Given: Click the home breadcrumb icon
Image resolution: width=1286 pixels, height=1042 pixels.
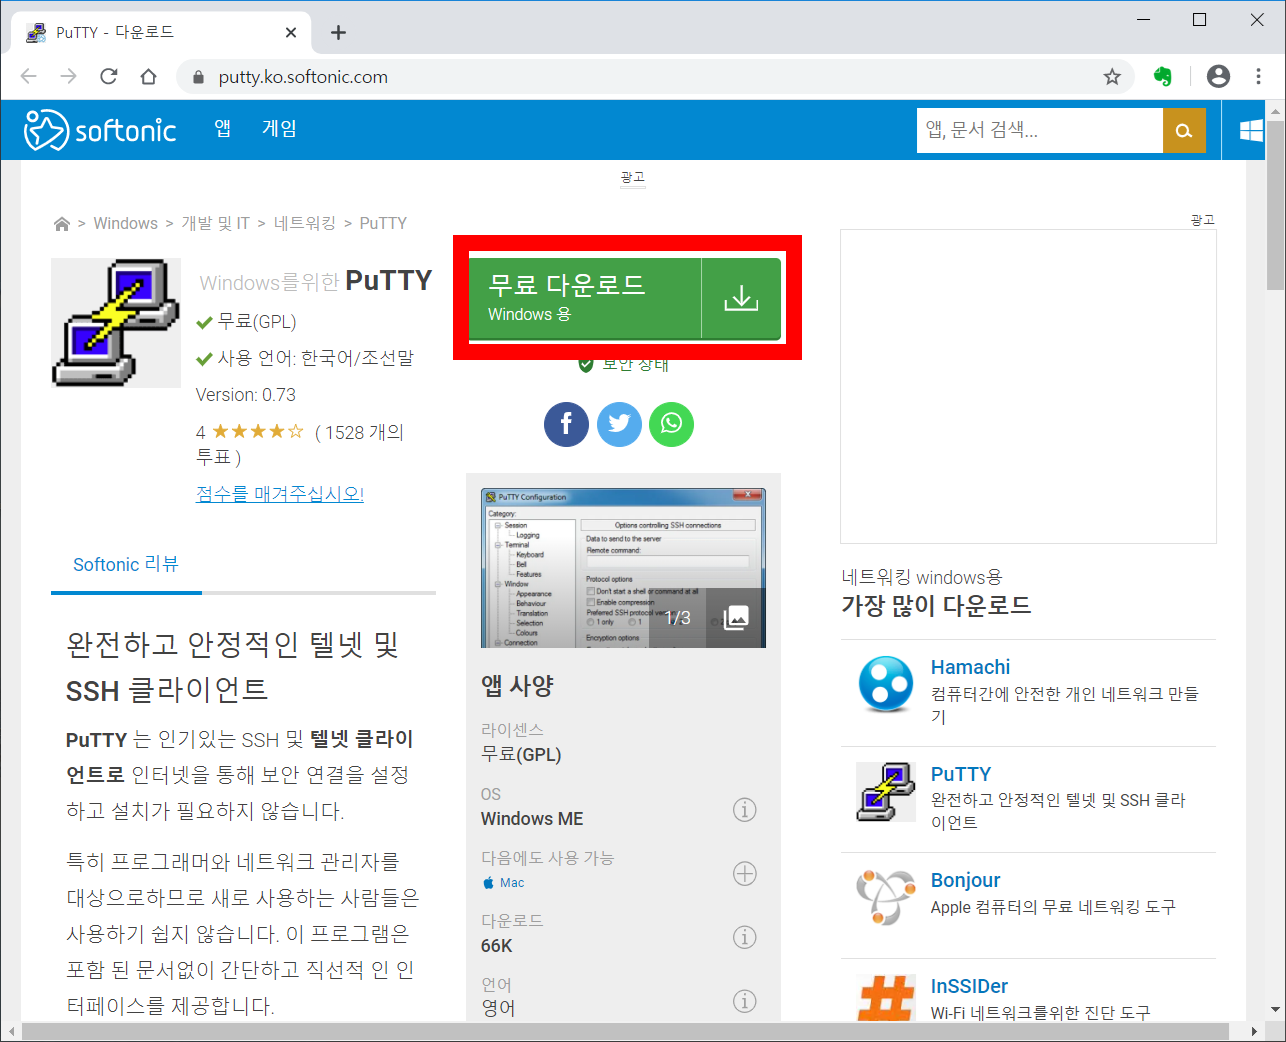Looking at the screenshot, I should click(x=62, y=224).
